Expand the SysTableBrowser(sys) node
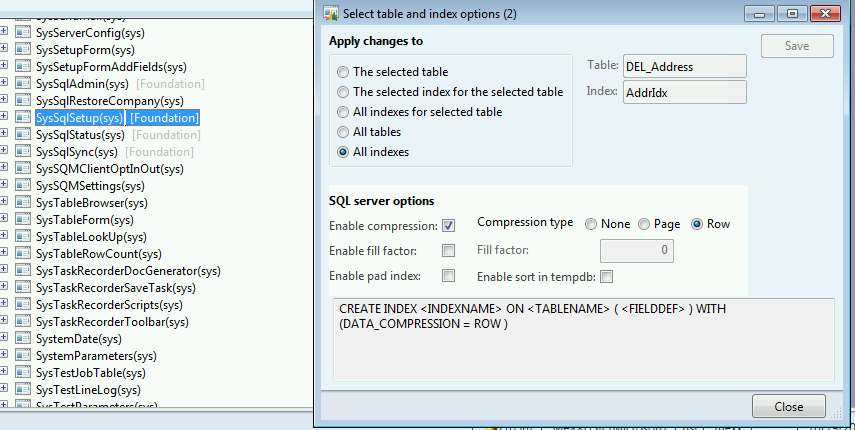The image size is (855, 430). click(5, 202)
